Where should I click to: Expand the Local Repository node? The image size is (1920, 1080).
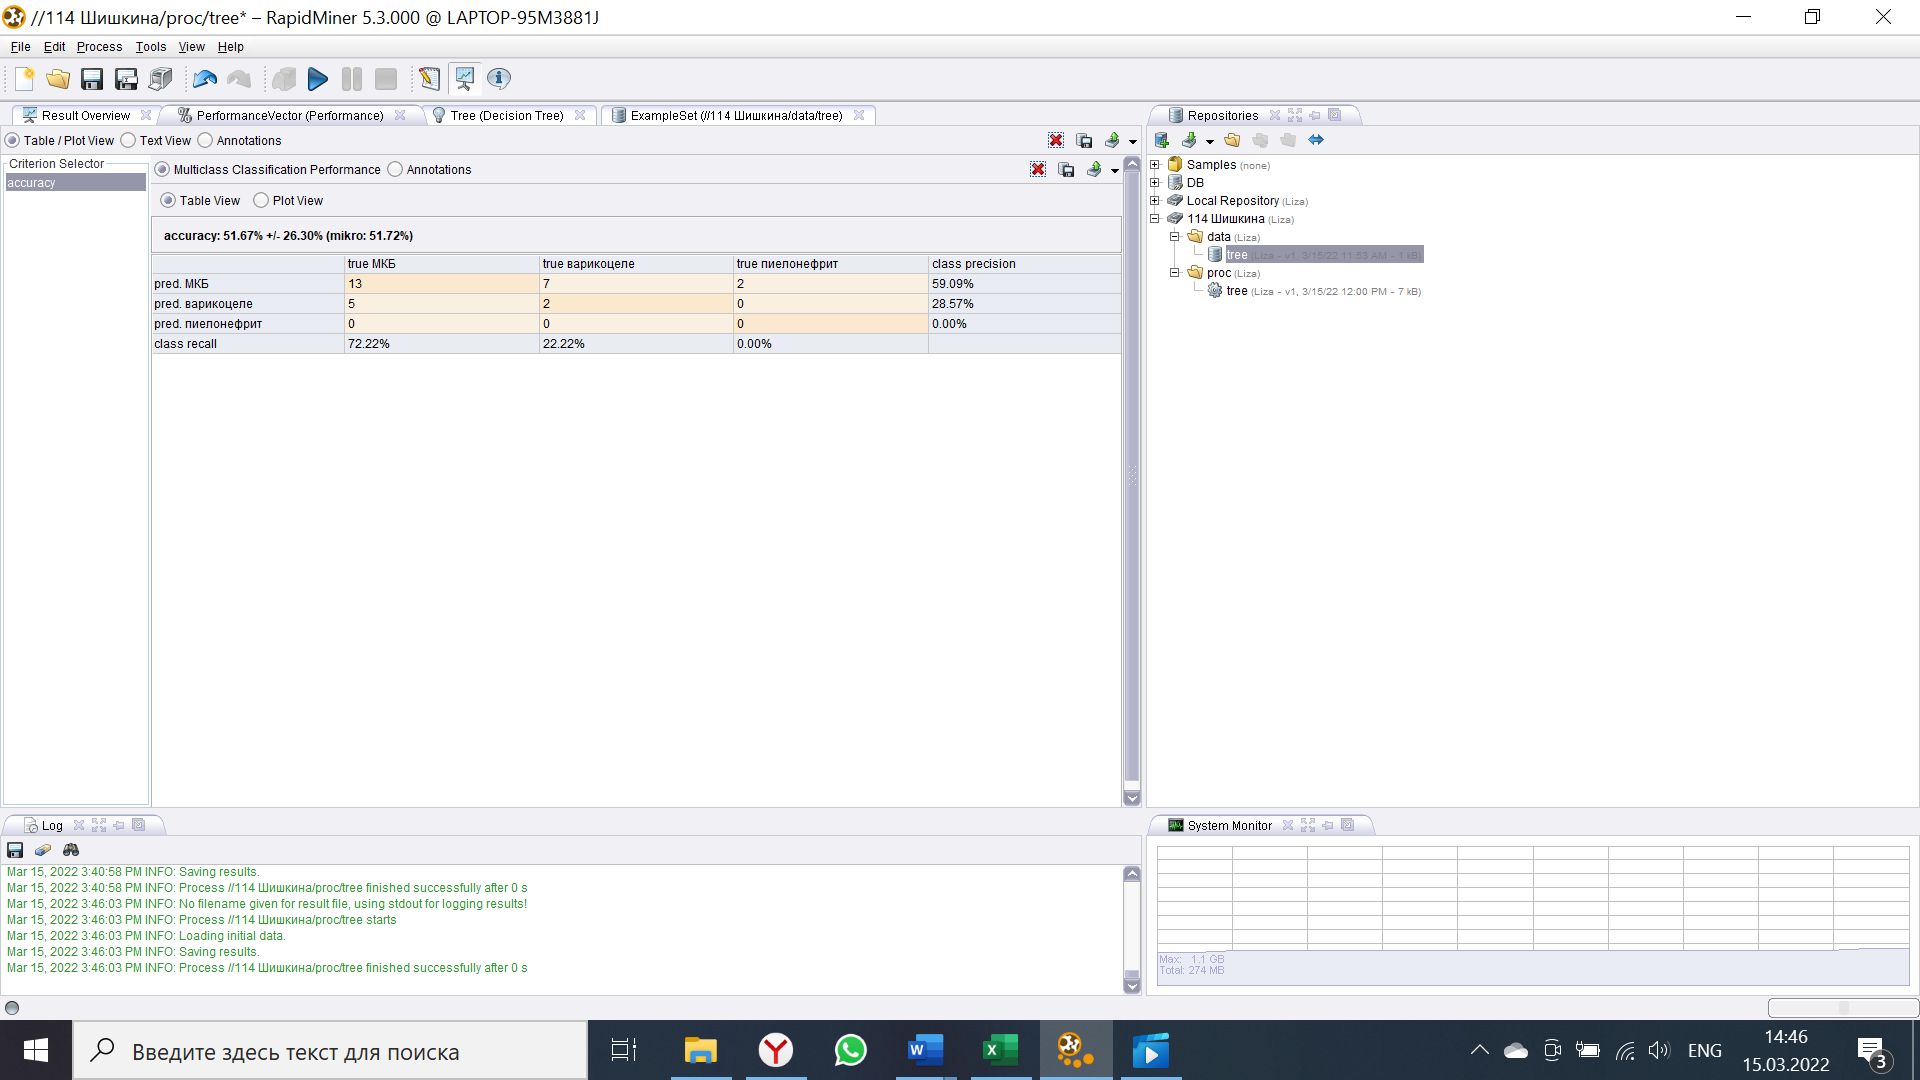point(1155,201)
